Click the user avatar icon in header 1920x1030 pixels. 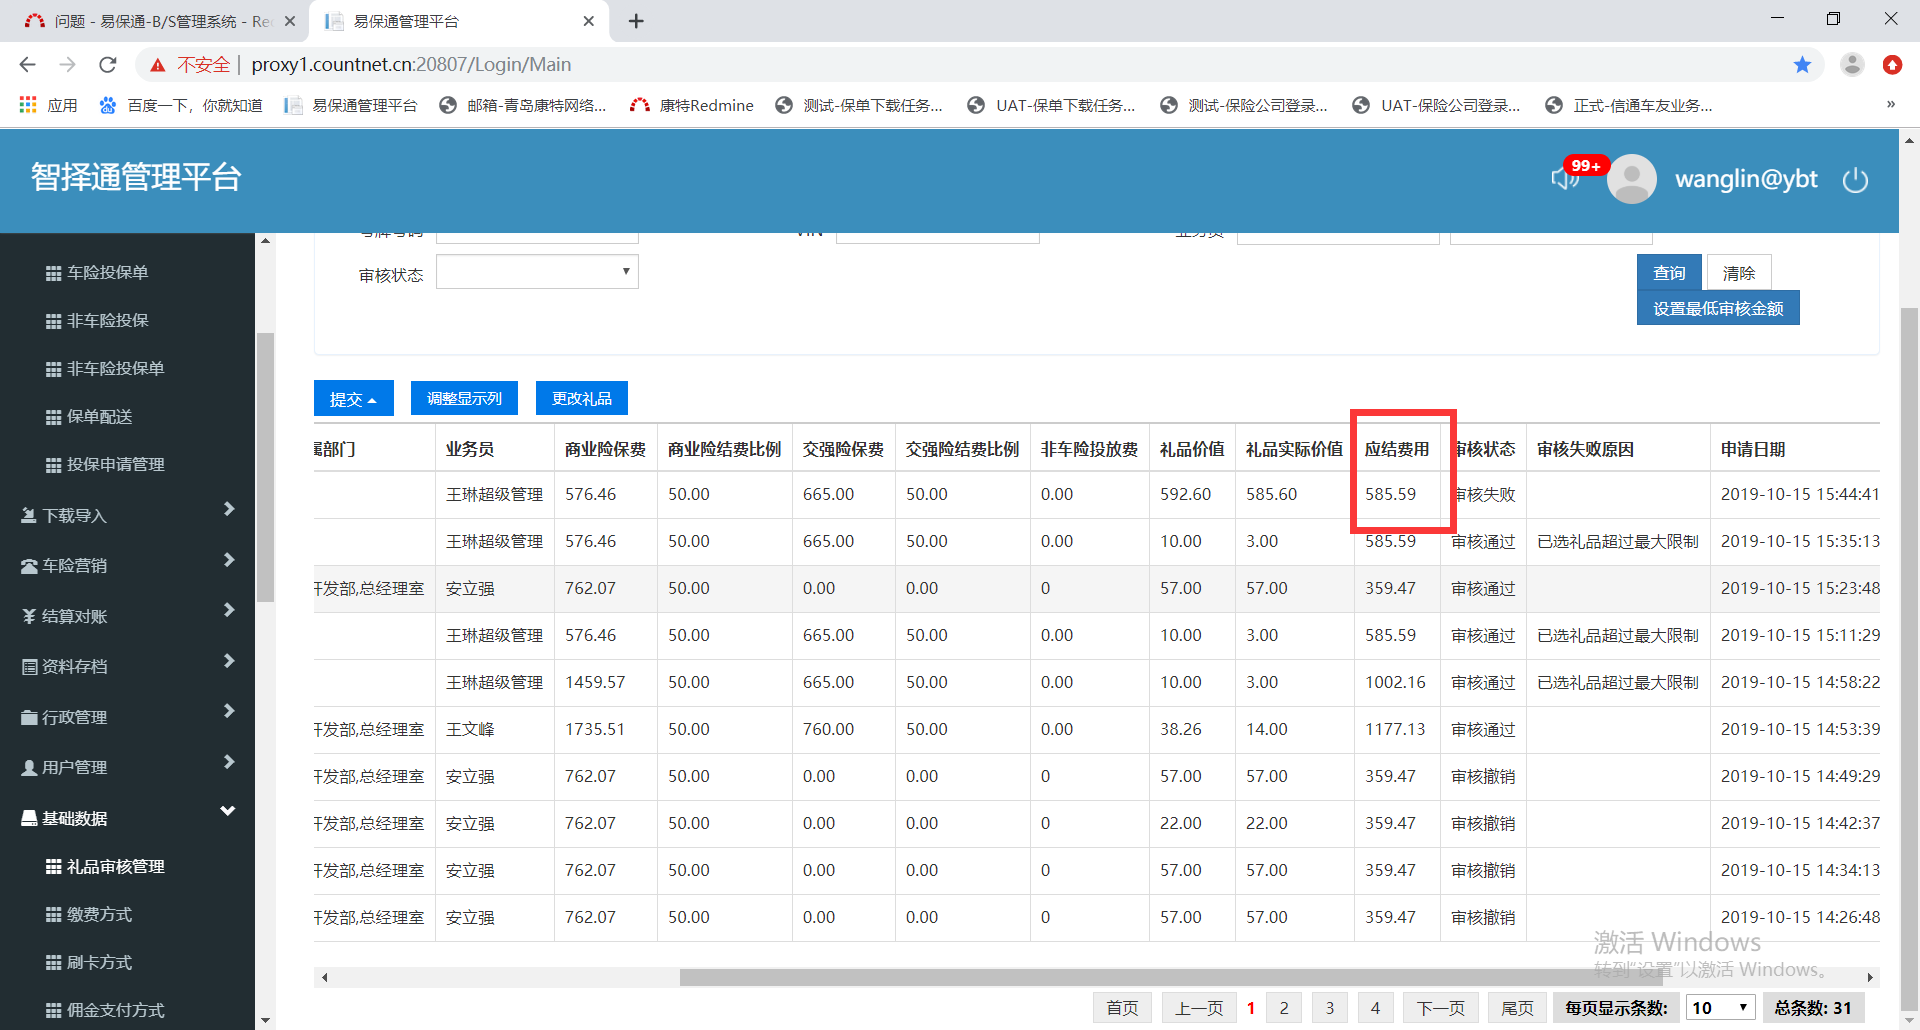pyautogui.click(x=1631, y=180)
